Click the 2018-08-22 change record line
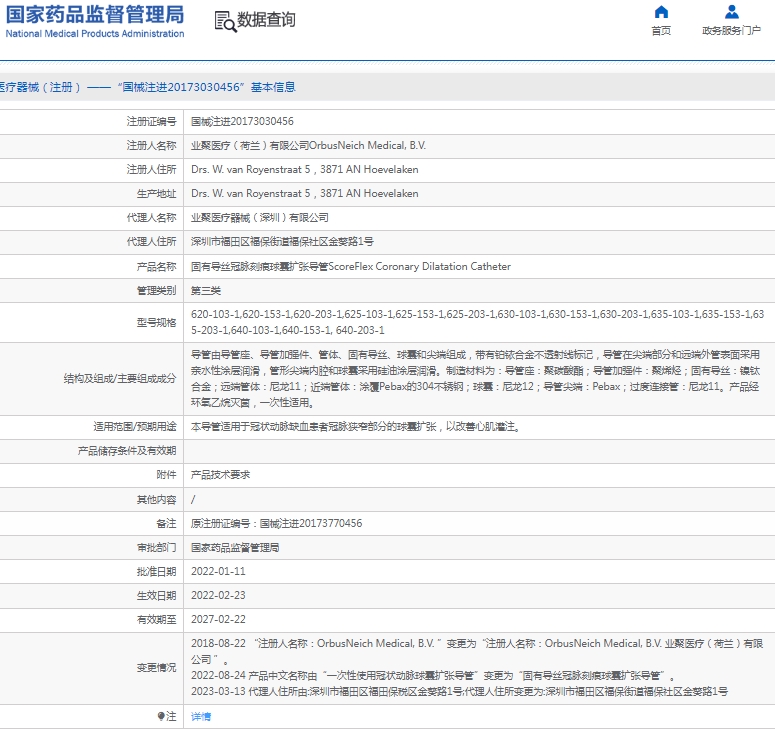This screenshot has height=729, width=775. tap(477, 651)
